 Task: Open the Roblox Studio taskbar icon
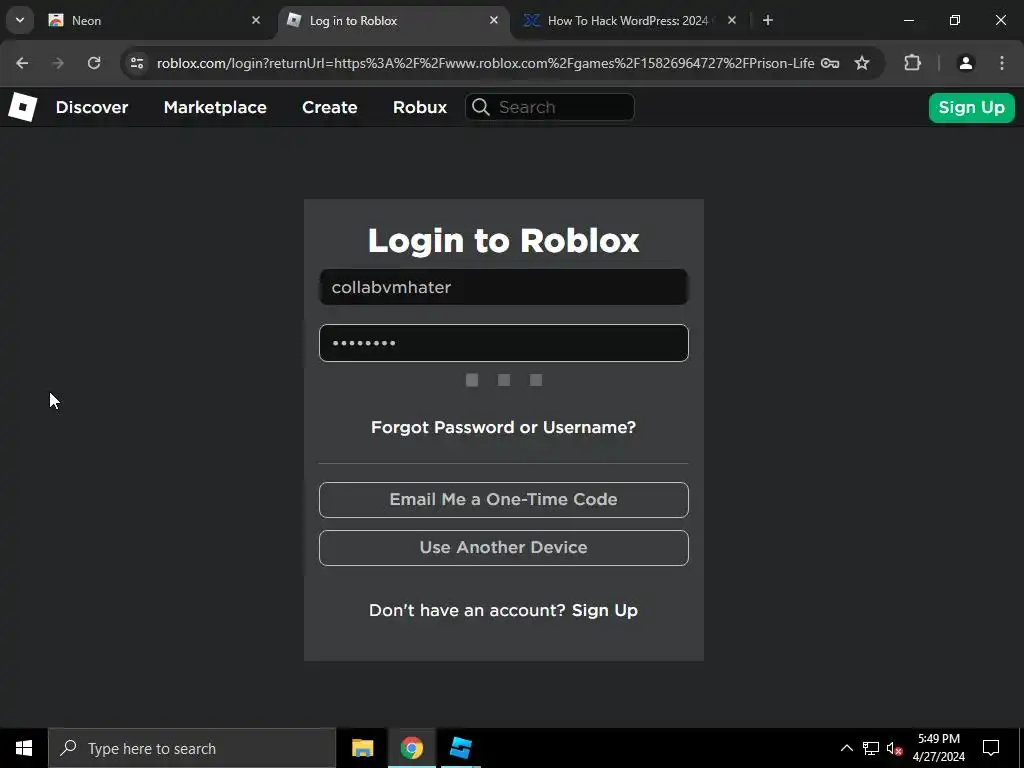point(460,748)
